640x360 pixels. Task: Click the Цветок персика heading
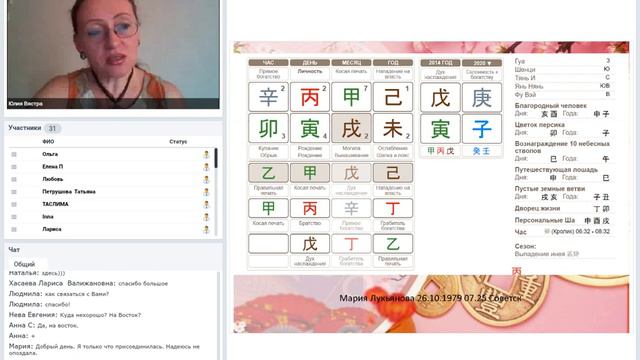tap(540, 125)
